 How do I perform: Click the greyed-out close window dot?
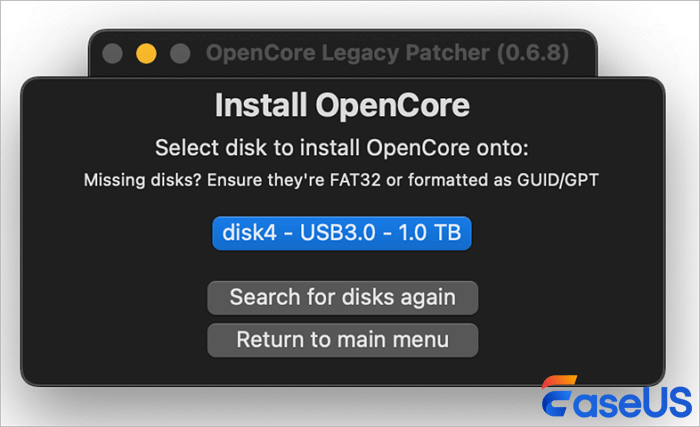pyautogui.click(x=114, y=53)
